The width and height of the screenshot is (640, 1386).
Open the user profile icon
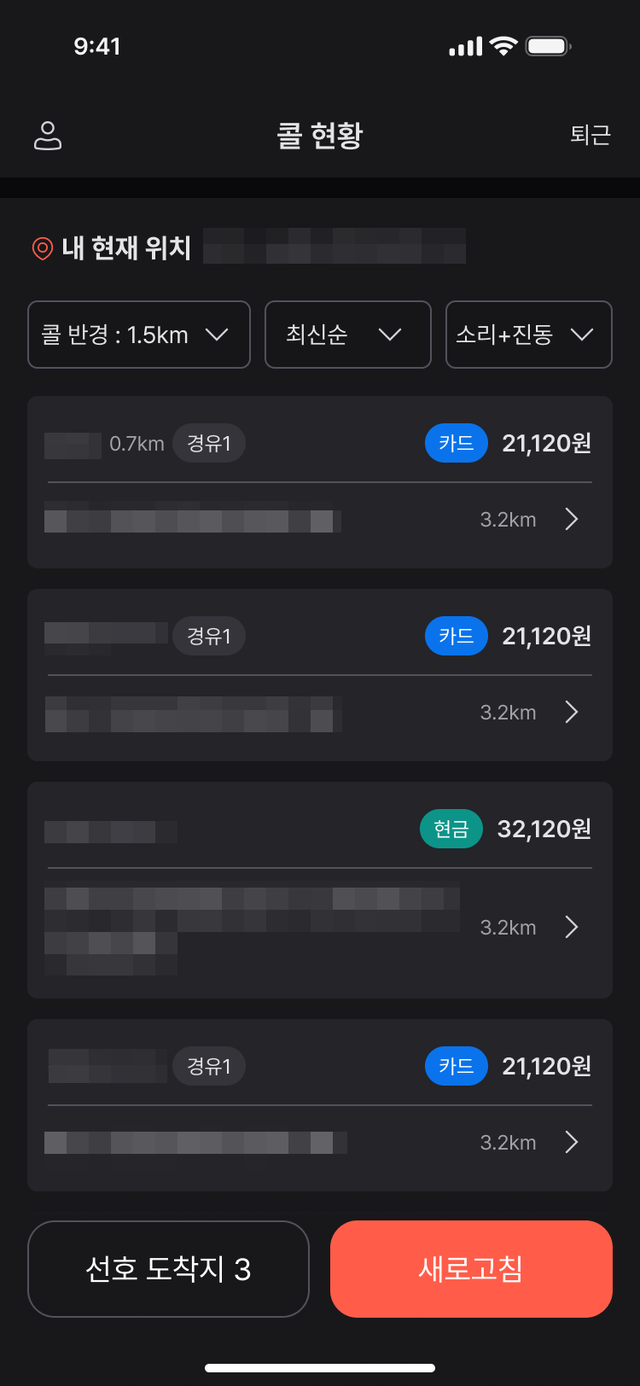[x=47, y=136]
